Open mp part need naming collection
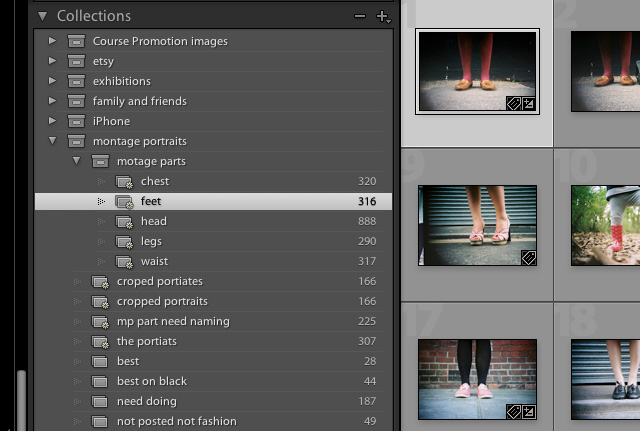 click(x=173, y=322)
